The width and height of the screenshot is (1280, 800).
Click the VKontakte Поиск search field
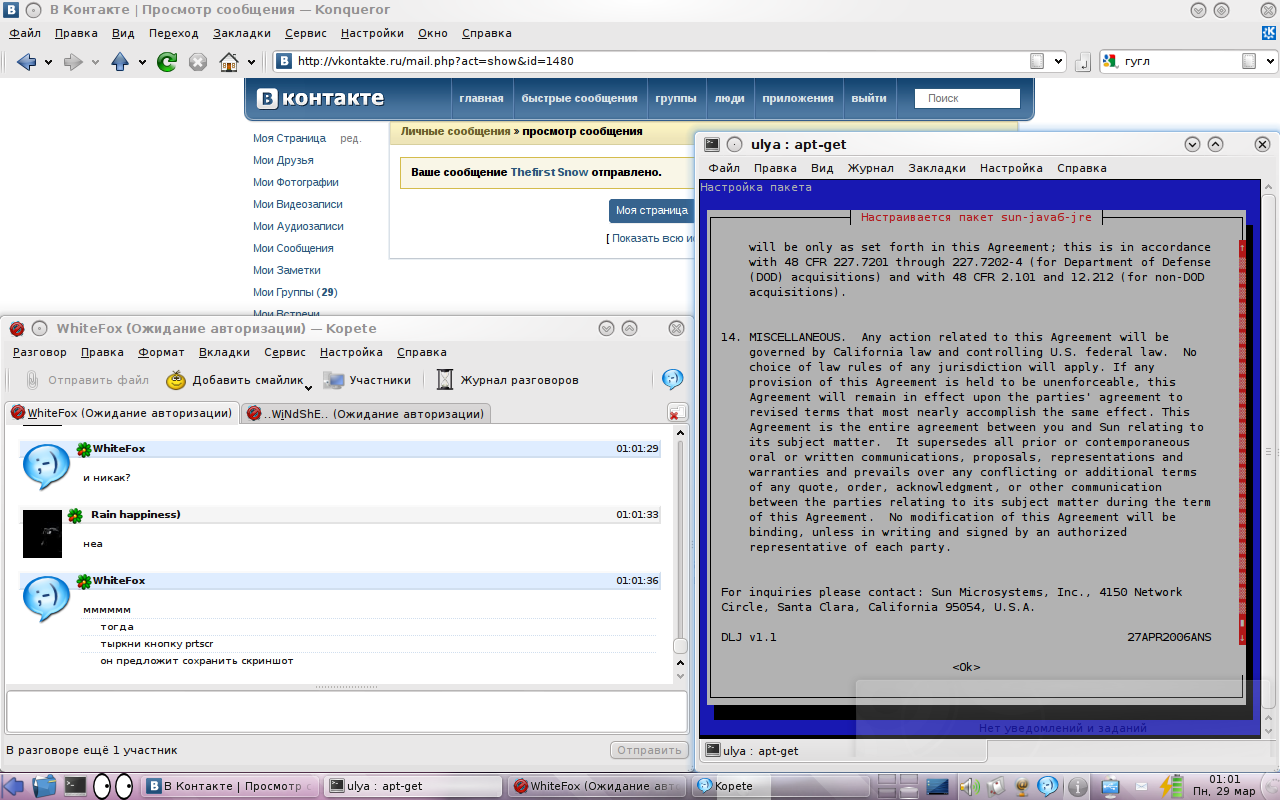[x=967, y=98]
